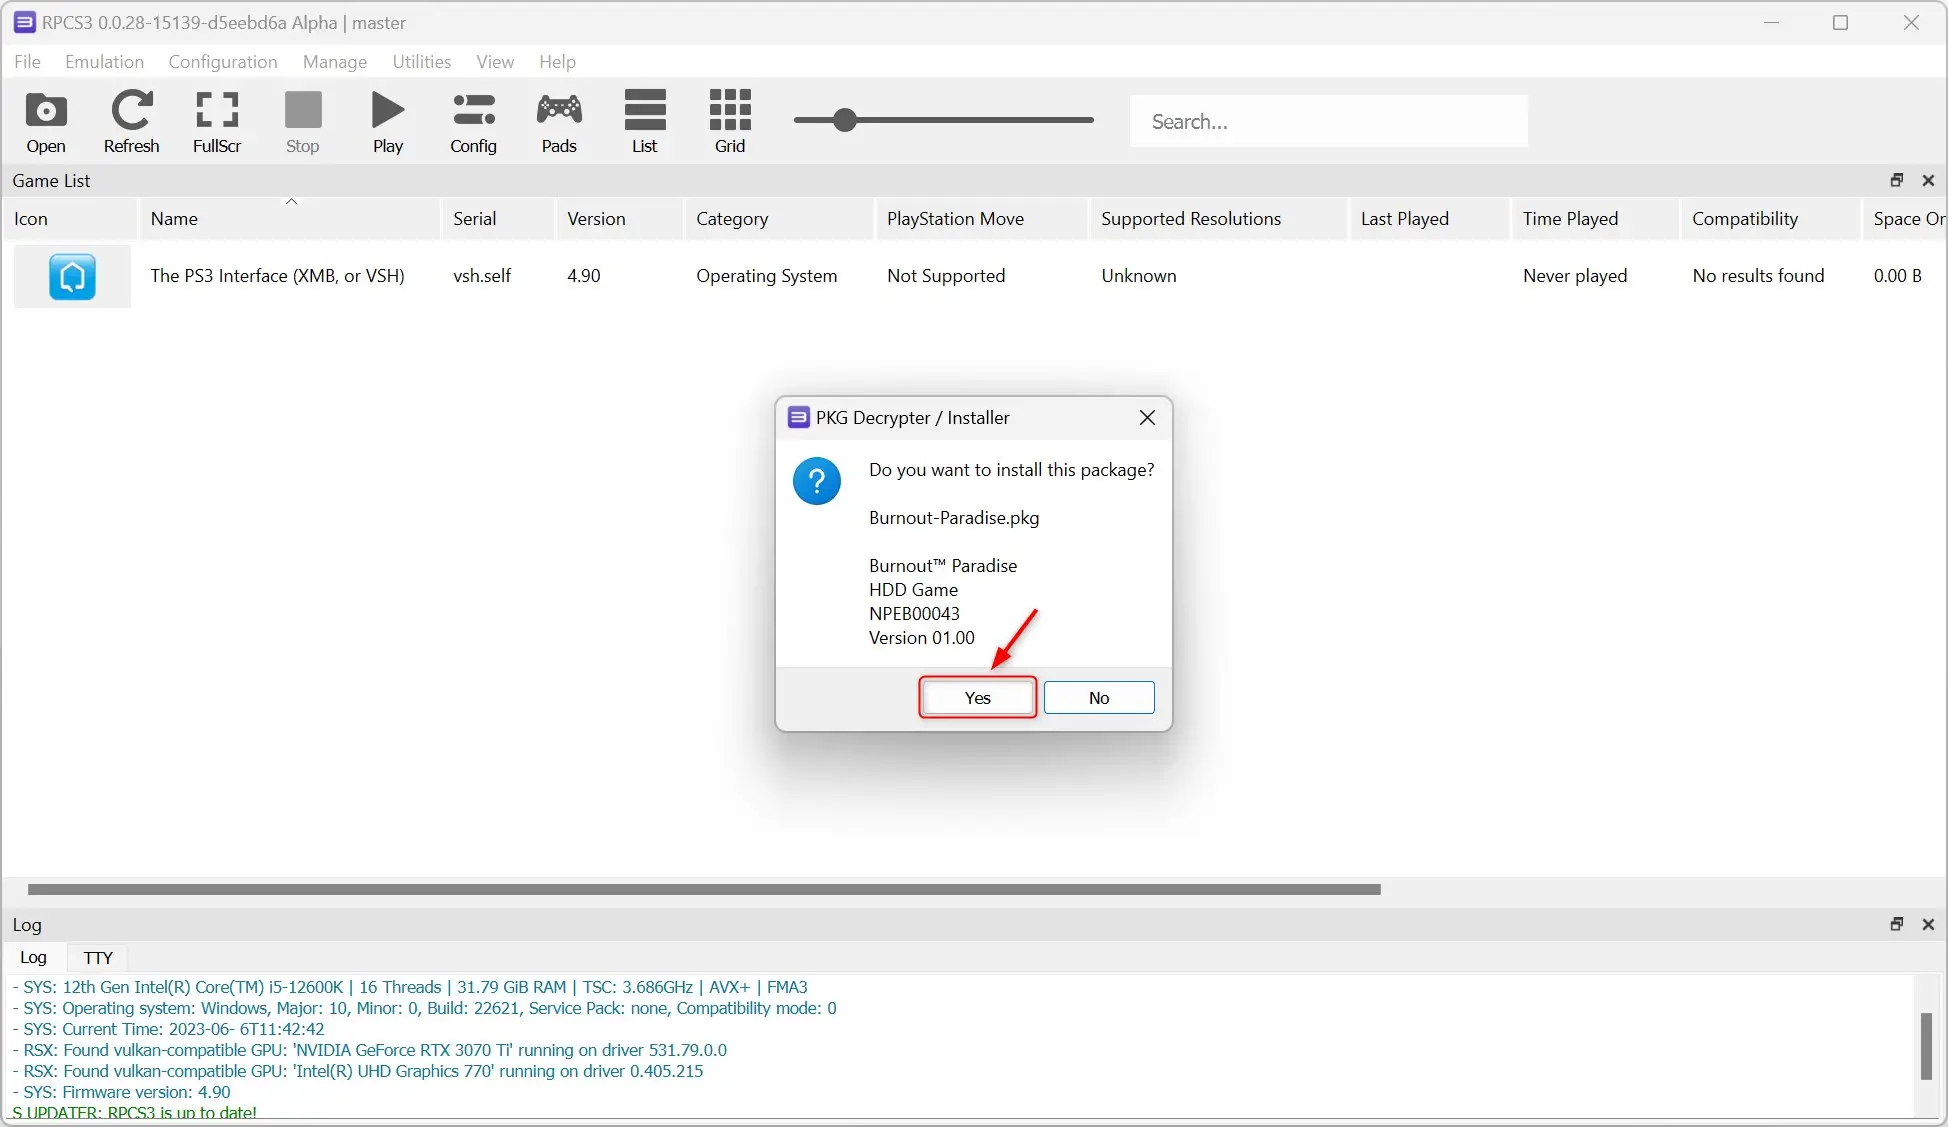The width and height of the screenshot is (1948, 1127).
Task: Float the Log panel
Action: coord(1896,924)
